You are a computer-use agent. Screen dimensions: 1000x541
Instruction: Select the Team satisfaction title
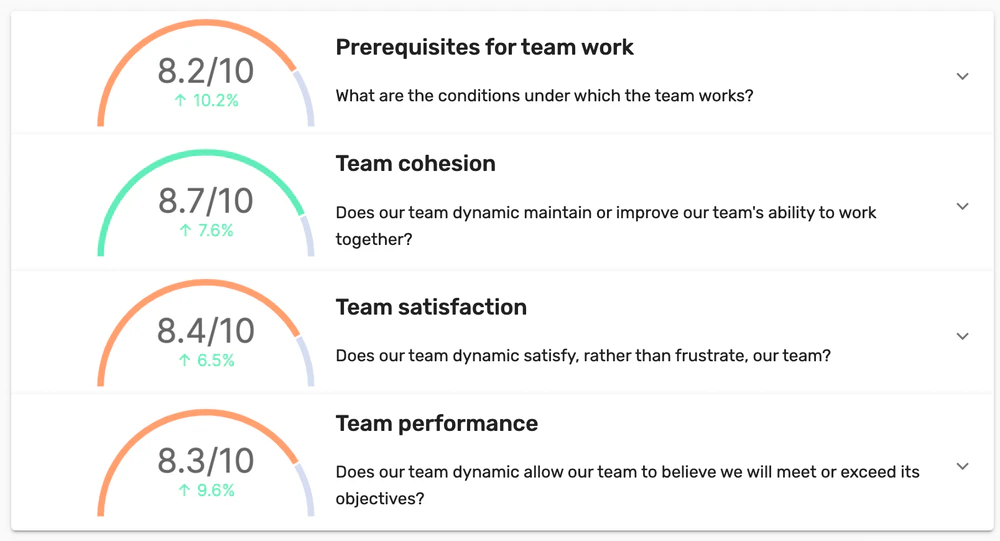pos(431,307)
